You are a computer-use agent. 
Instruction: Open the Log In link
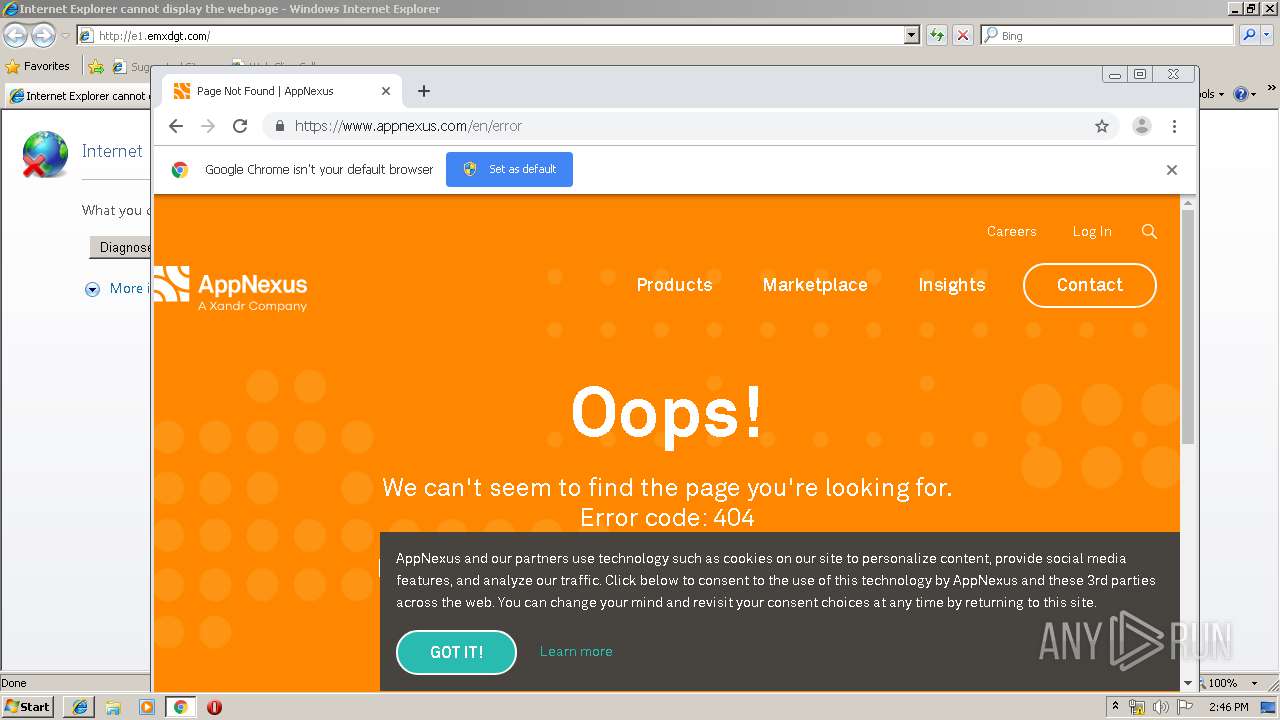coord(1092,231)
